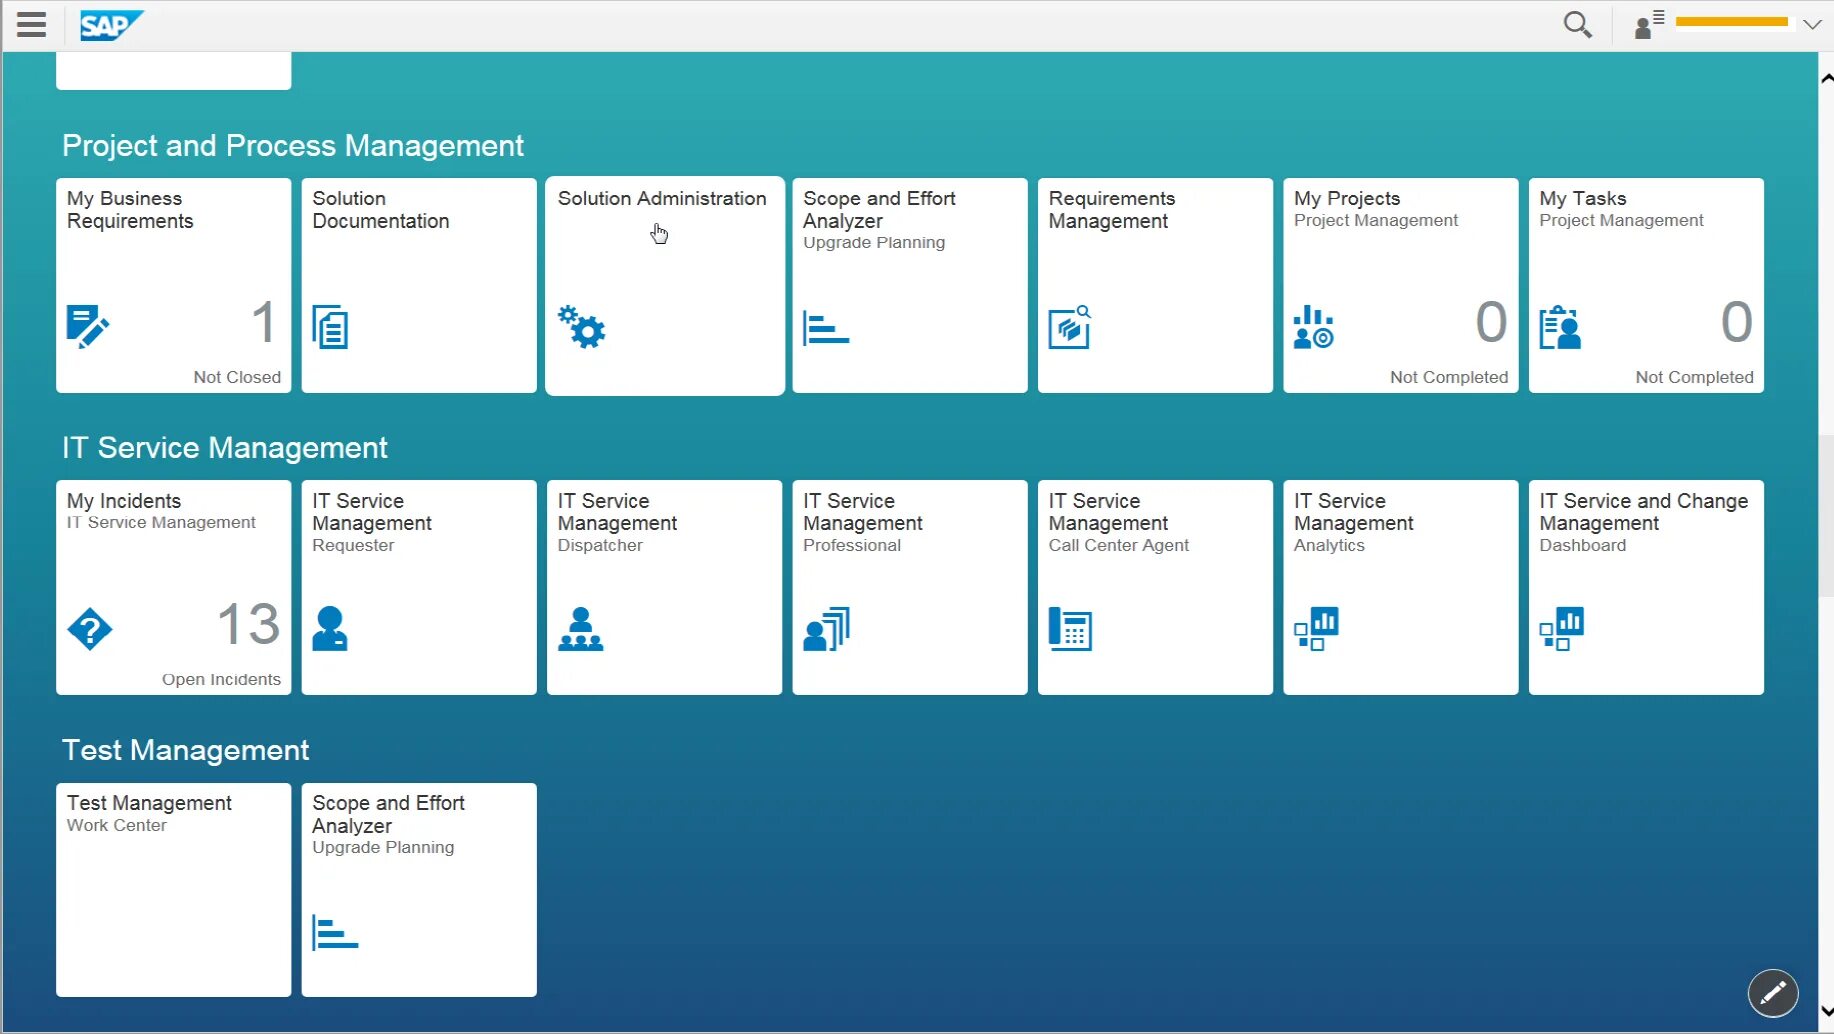
Task: Open the Solution Administration tile title
Action: click(662, 198)
